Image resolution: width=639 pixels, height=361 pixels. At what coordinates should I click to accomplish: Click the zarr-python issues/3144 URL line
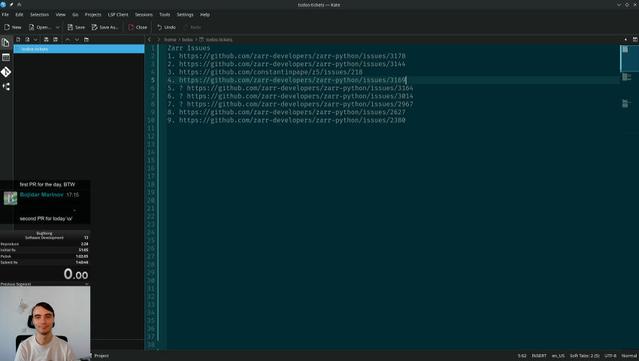click(286, 64)
